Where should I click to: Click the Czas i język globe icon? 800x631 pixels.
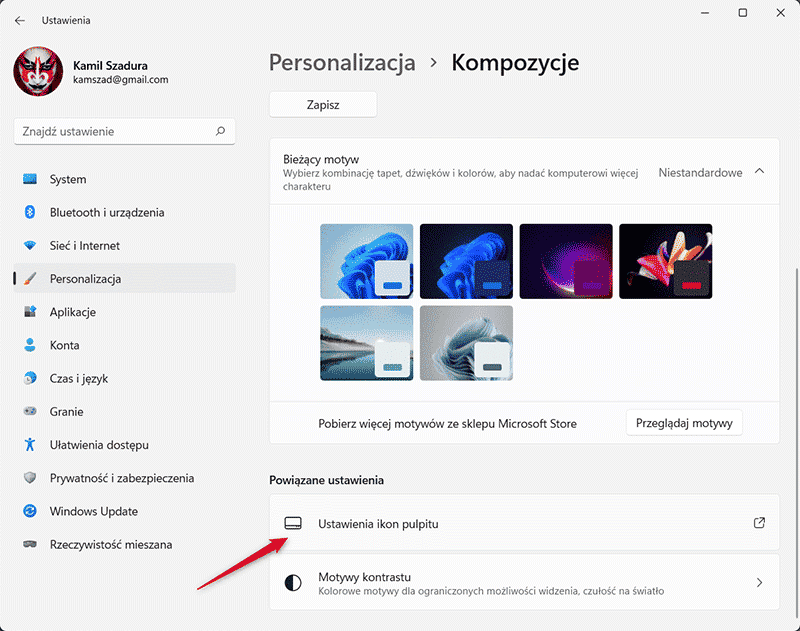point(30,378)
